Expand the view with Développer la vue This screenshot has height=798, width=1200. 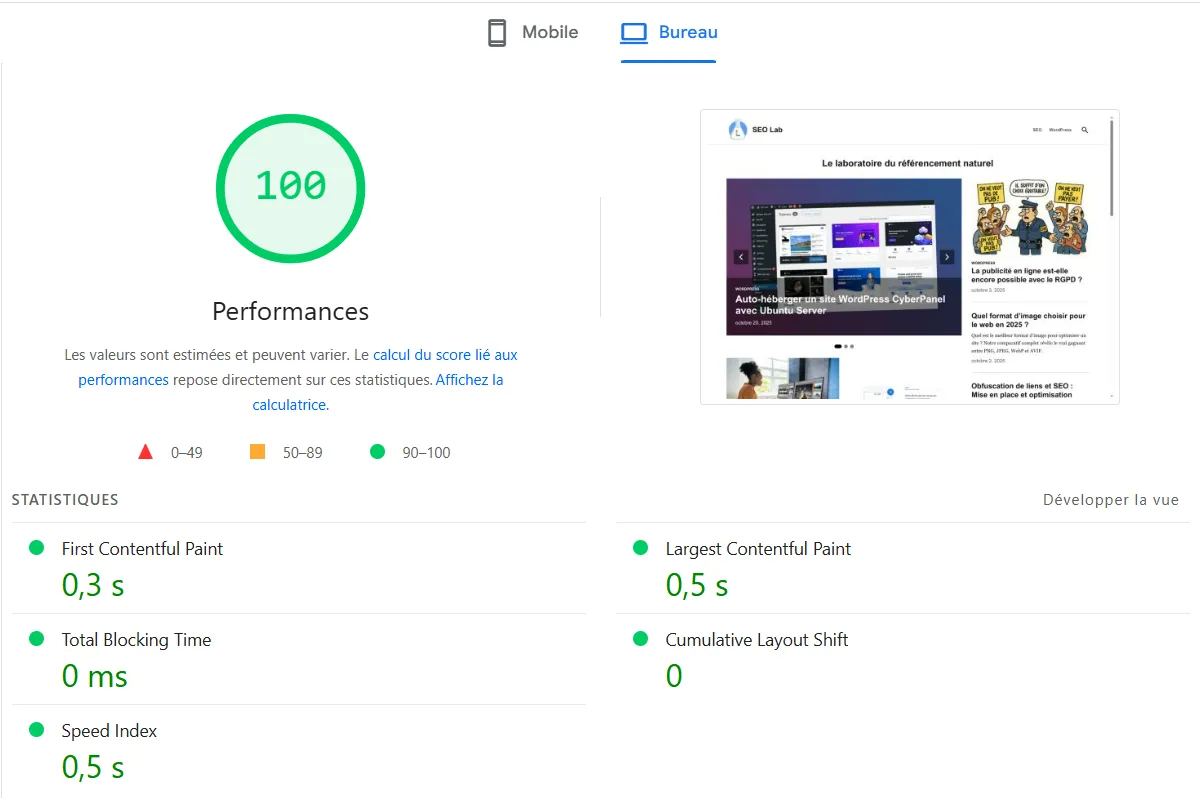(1110, 500)
